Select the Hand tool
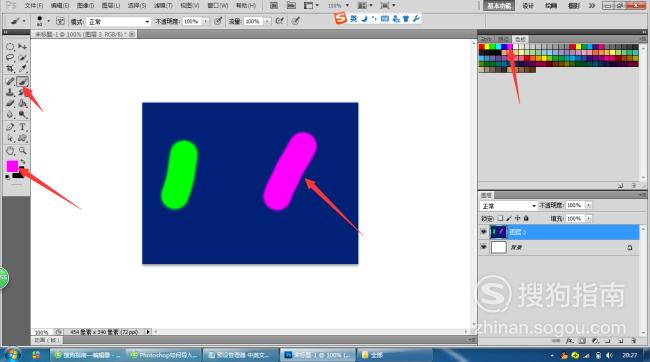The width and height of the screenshot is (650, 362). tap(10, 151)
